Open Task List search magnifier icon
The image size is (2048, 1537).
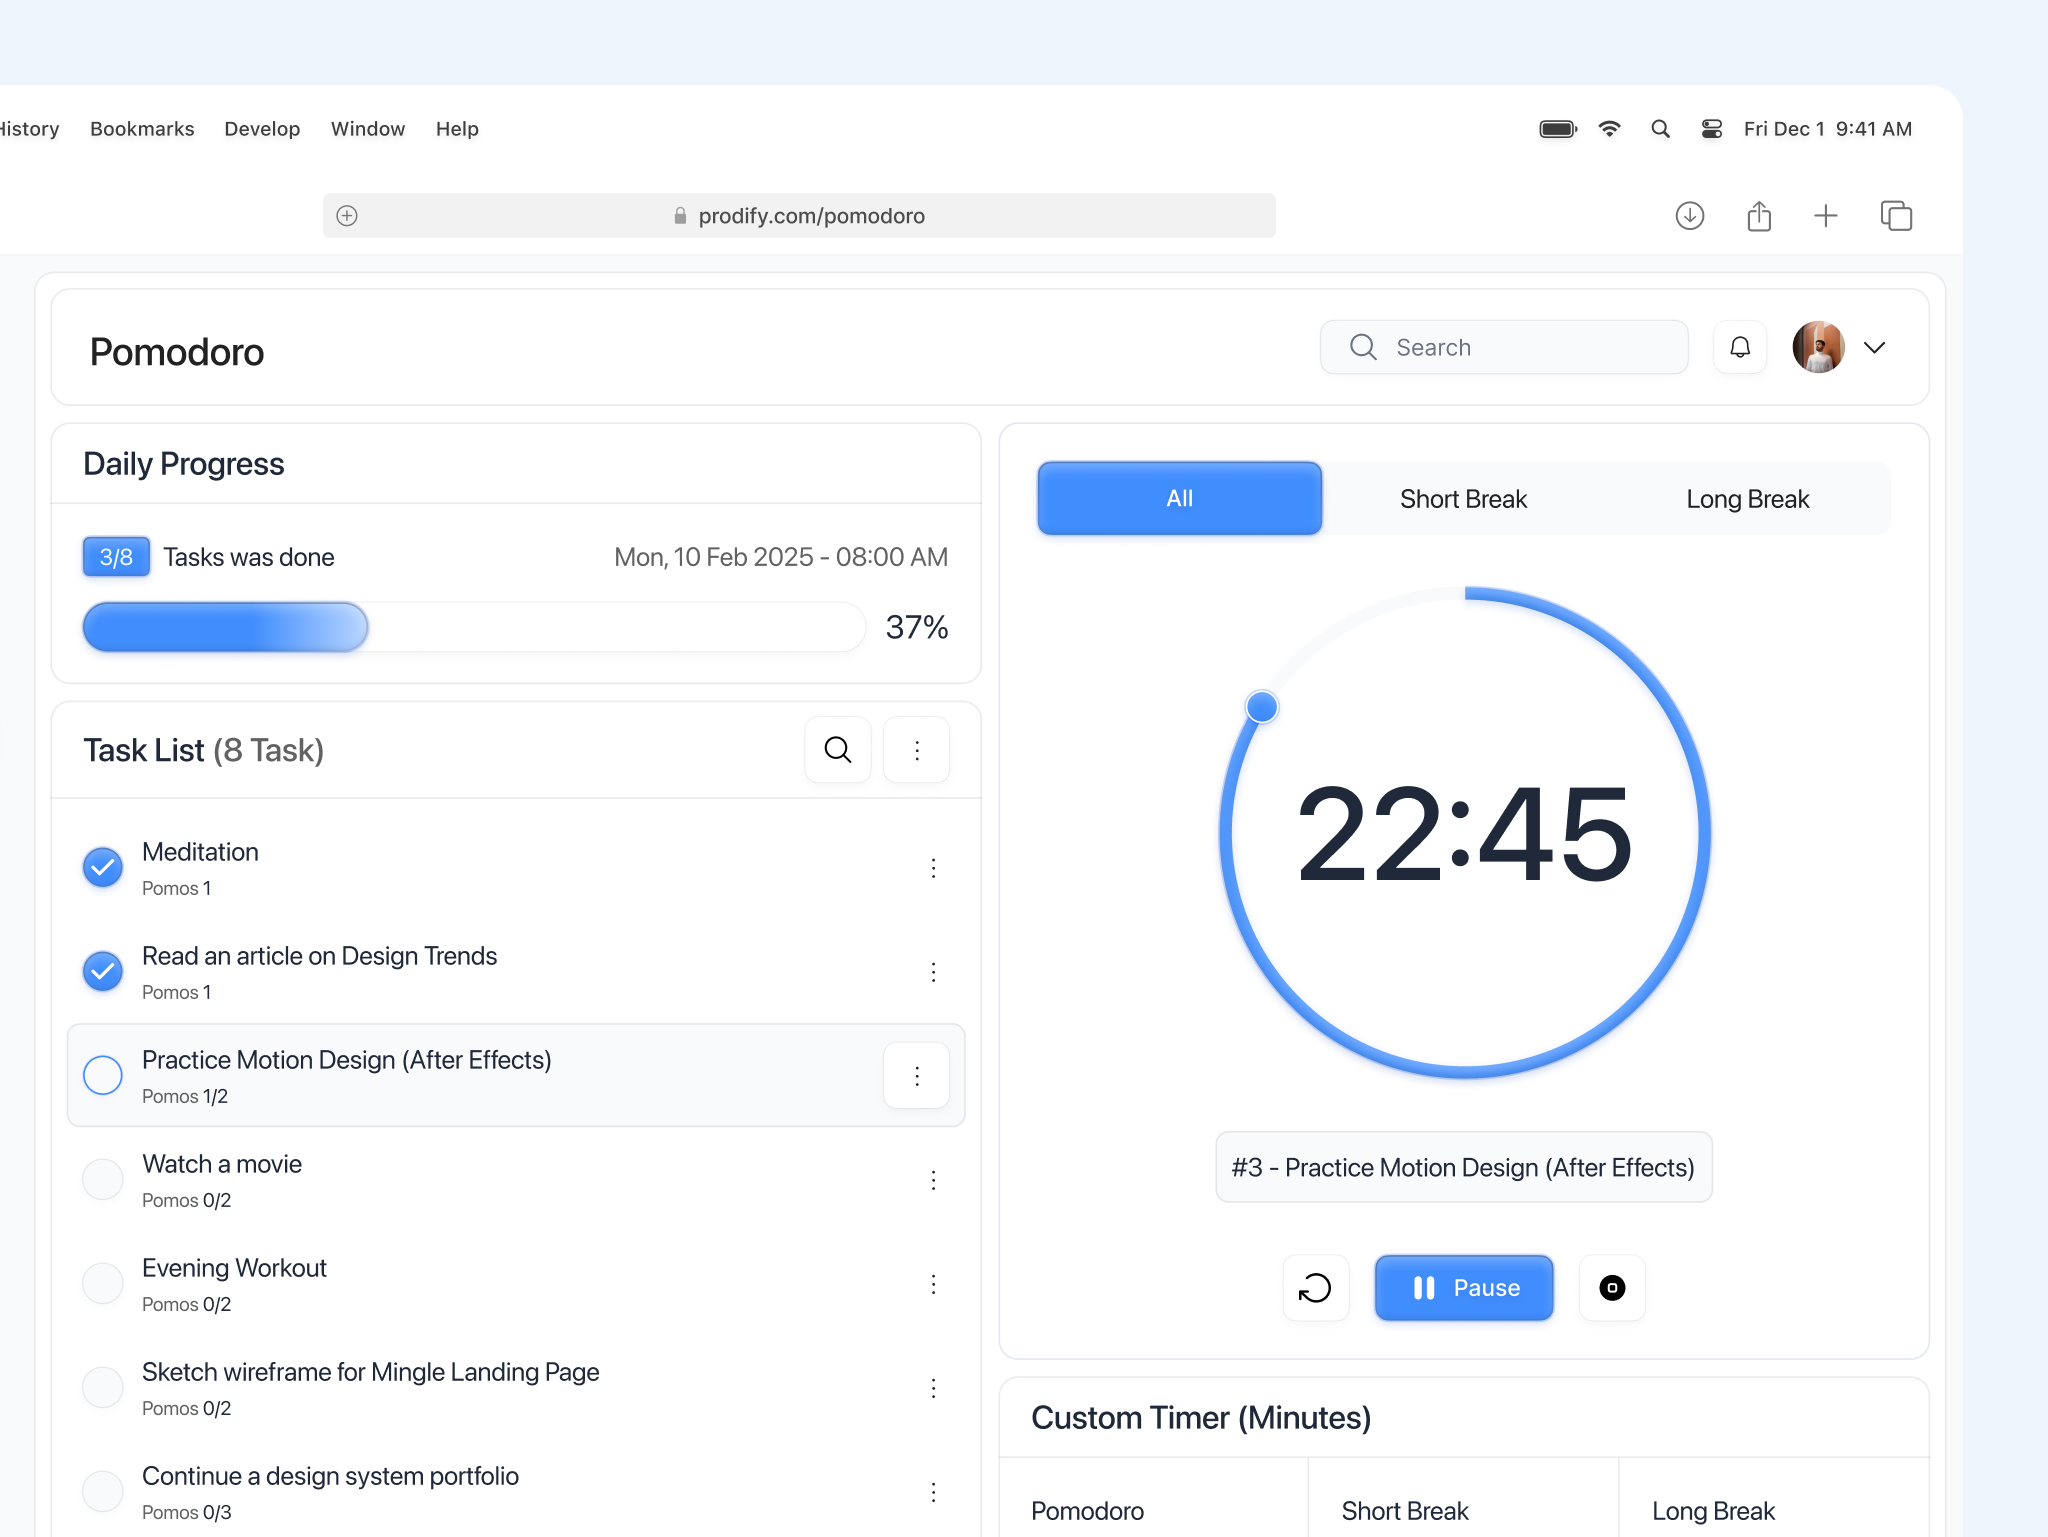(838, 750)
